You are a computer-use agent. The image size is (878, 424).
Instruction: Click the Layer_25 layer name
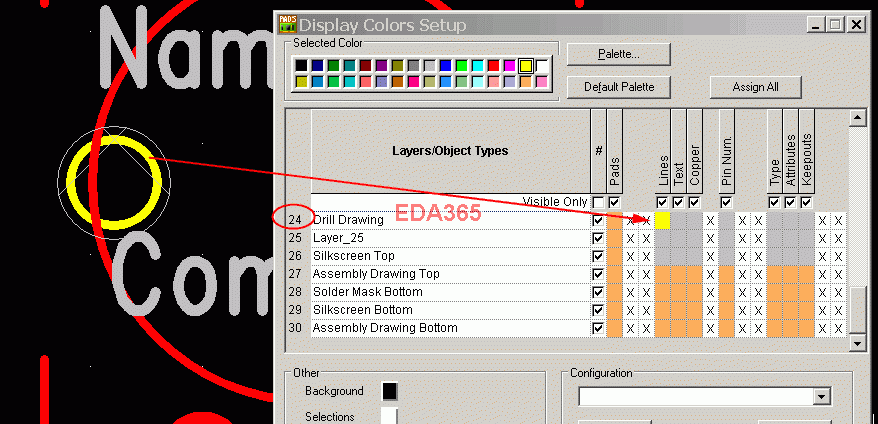click(338, 238)
